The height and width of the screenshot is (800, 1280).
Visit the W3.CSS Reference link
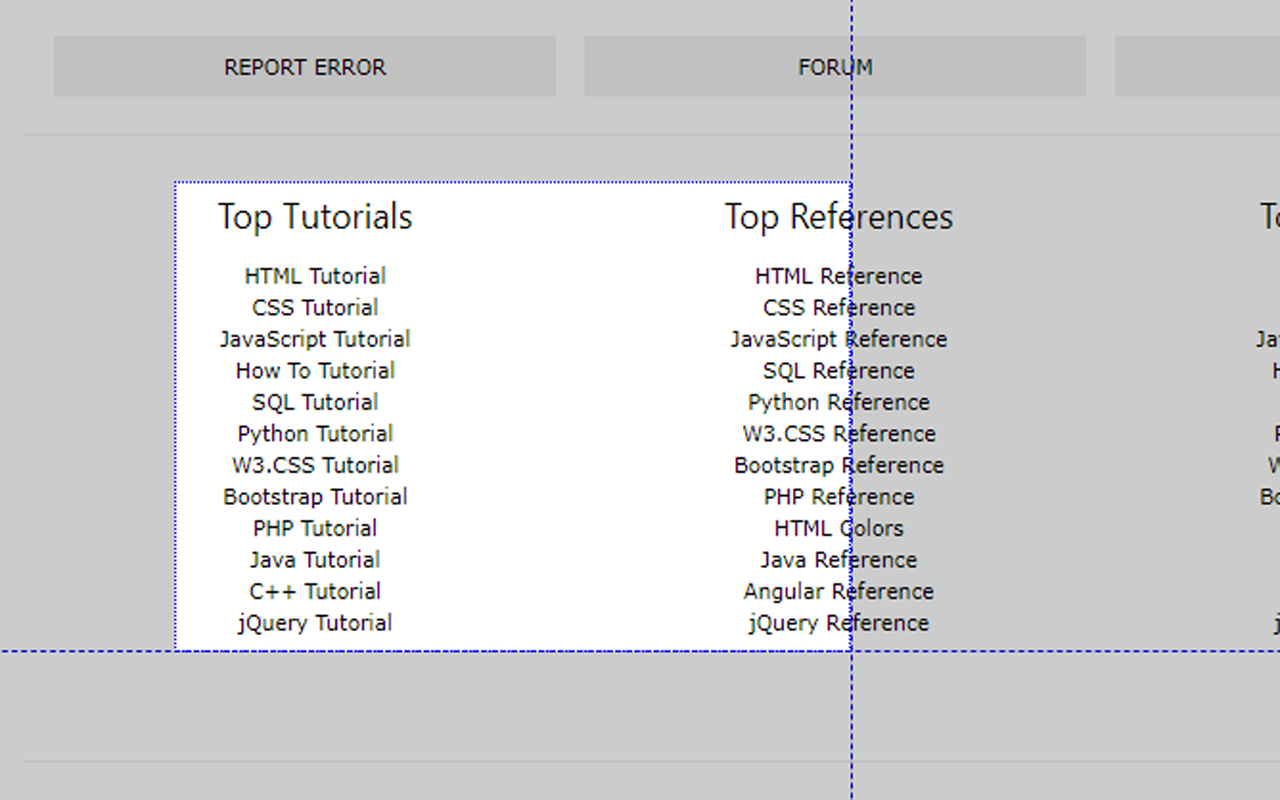coord(839,434)
